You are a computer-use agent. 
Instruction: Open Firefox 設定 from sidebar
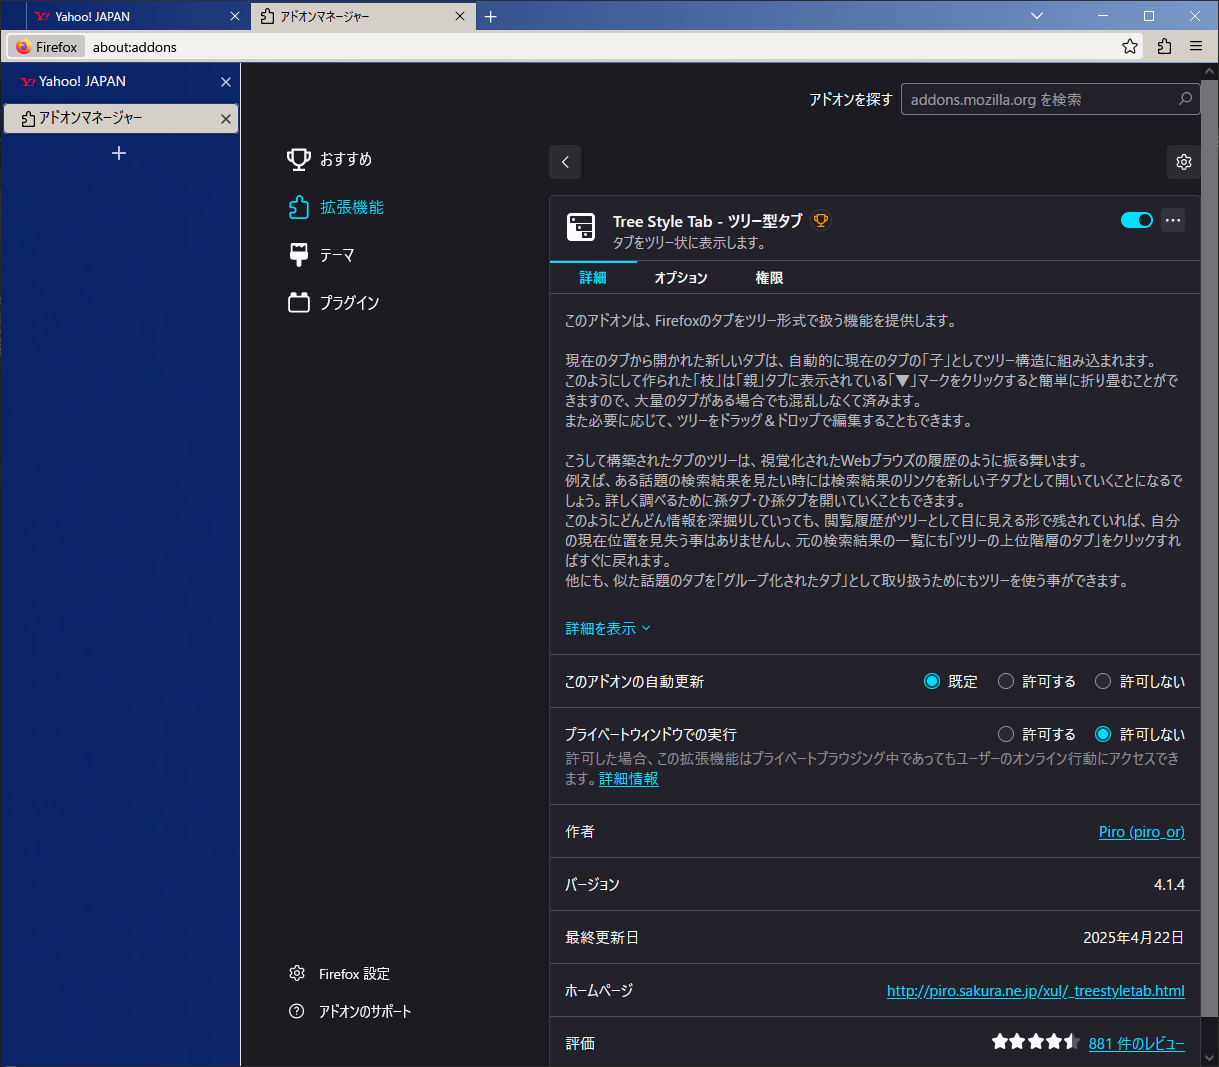[339, 974]
